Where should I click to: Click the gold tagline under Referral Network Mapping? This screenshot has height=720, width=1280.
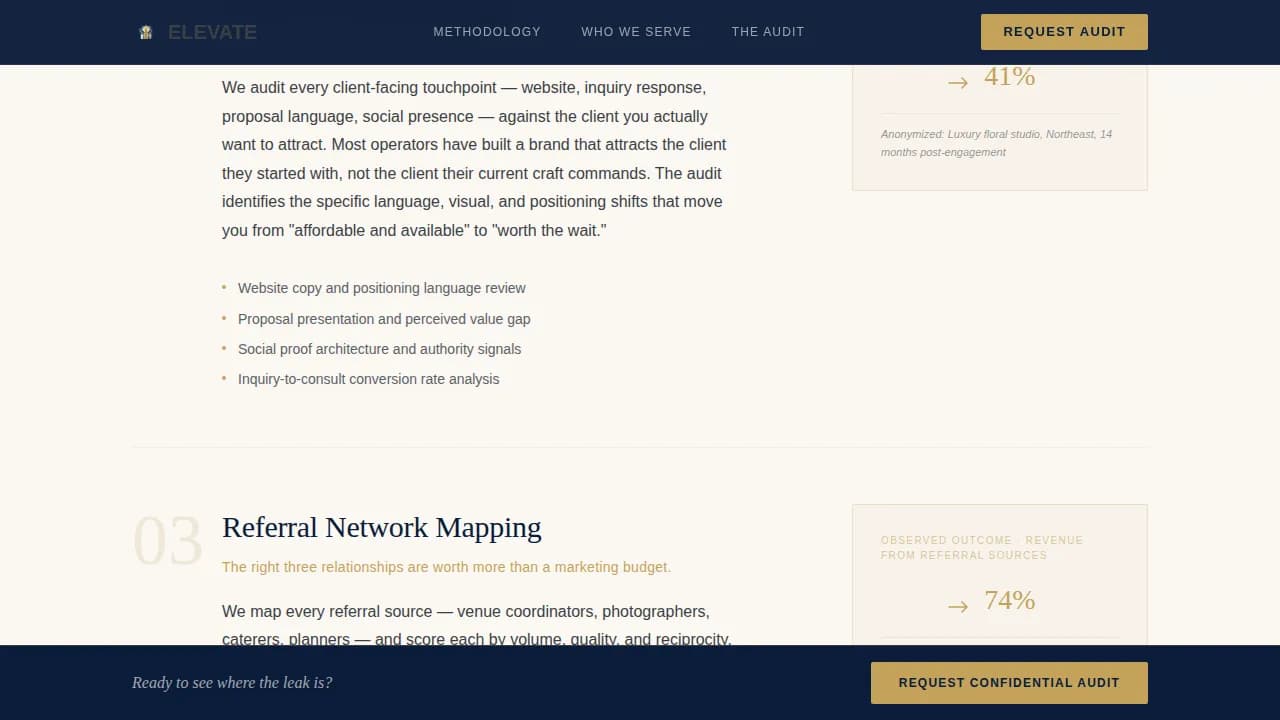point(446,567)
